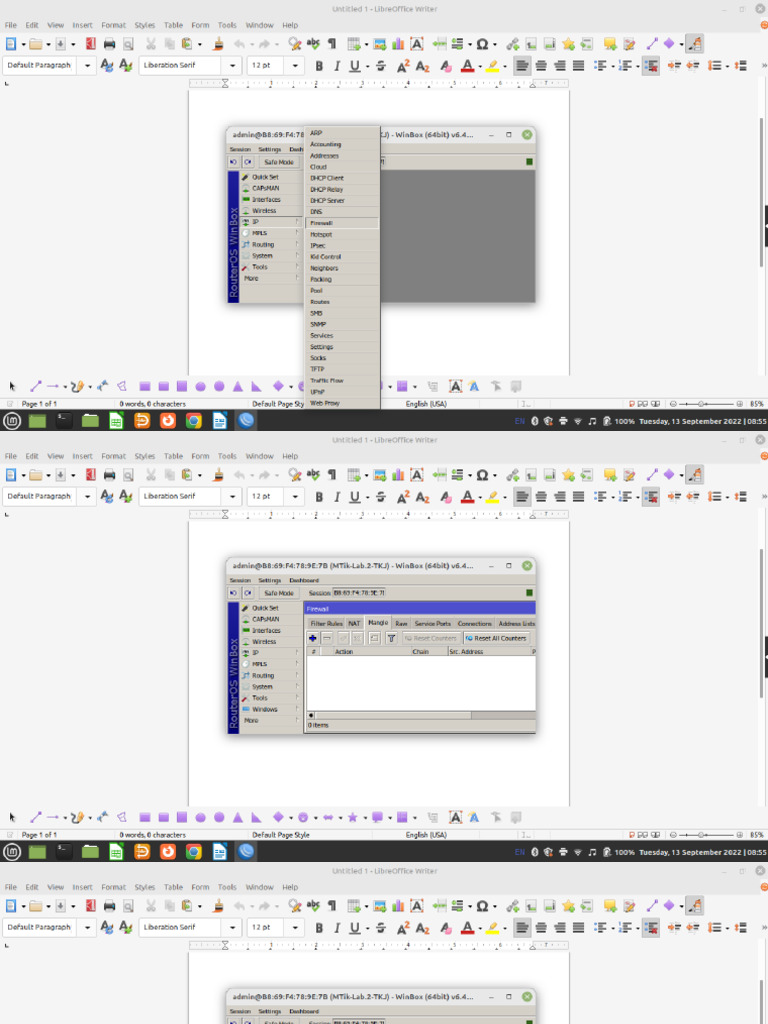Click the Src. Address column header
768x1024 pixels.
(488, 652)
